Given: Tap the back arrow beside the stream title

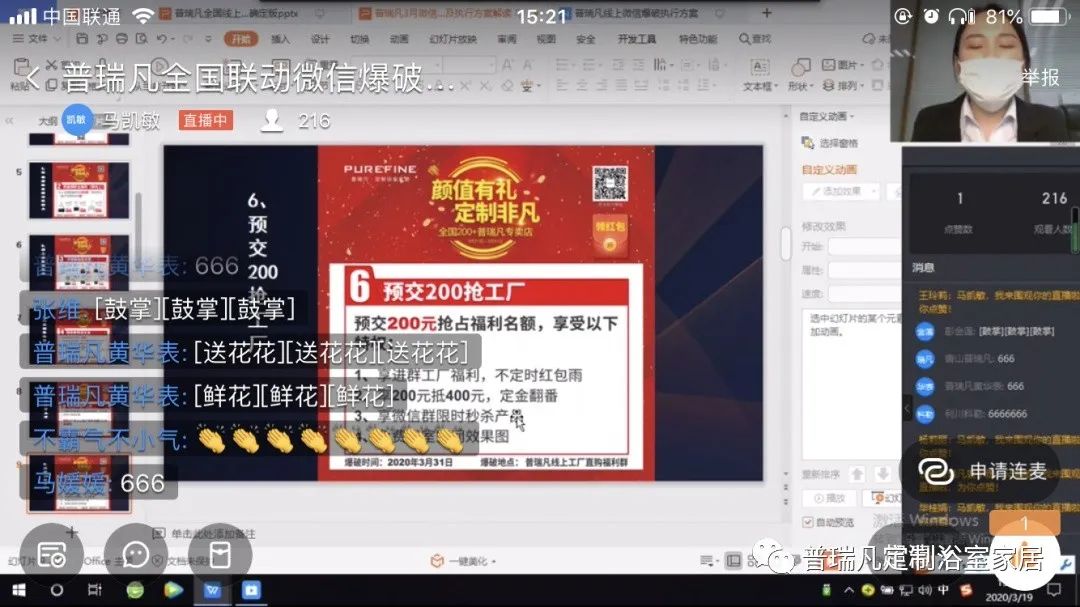Looking at the screenshot, I should 32,77.
